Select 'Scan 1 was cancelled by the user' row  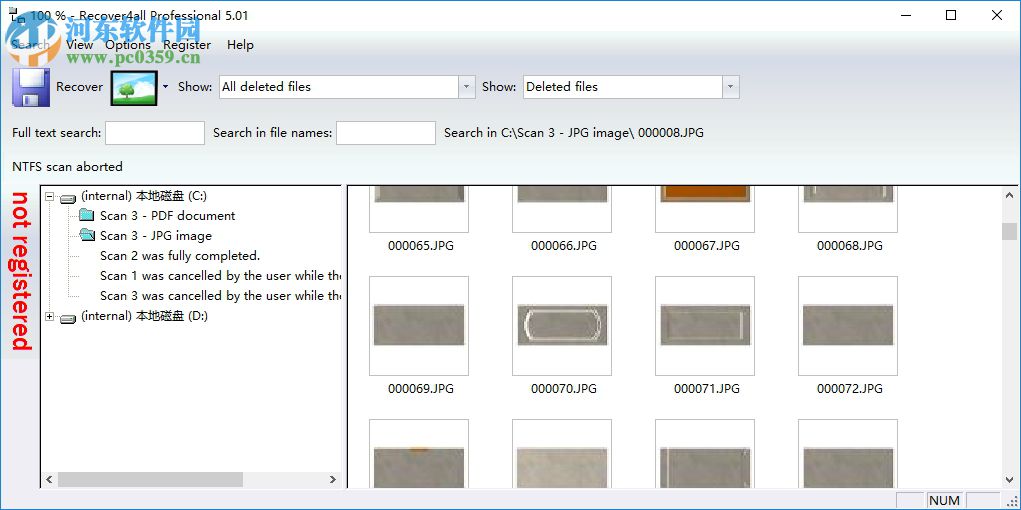220,276
